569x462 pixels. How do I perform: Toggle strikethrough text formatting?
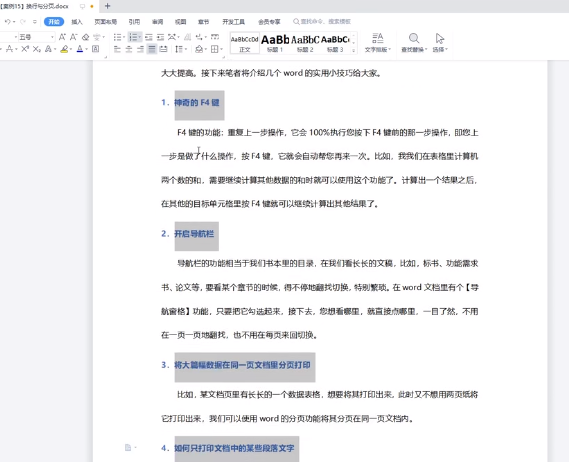(x=9, y=49)
